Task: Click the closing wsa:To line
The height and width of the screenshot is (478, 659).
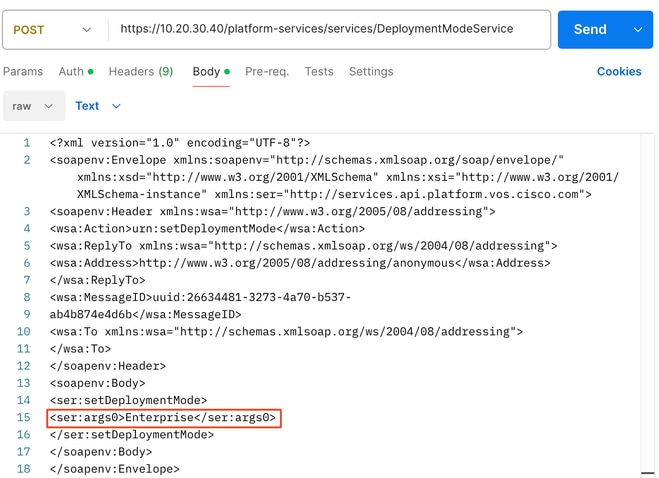Action: point(80,349)
